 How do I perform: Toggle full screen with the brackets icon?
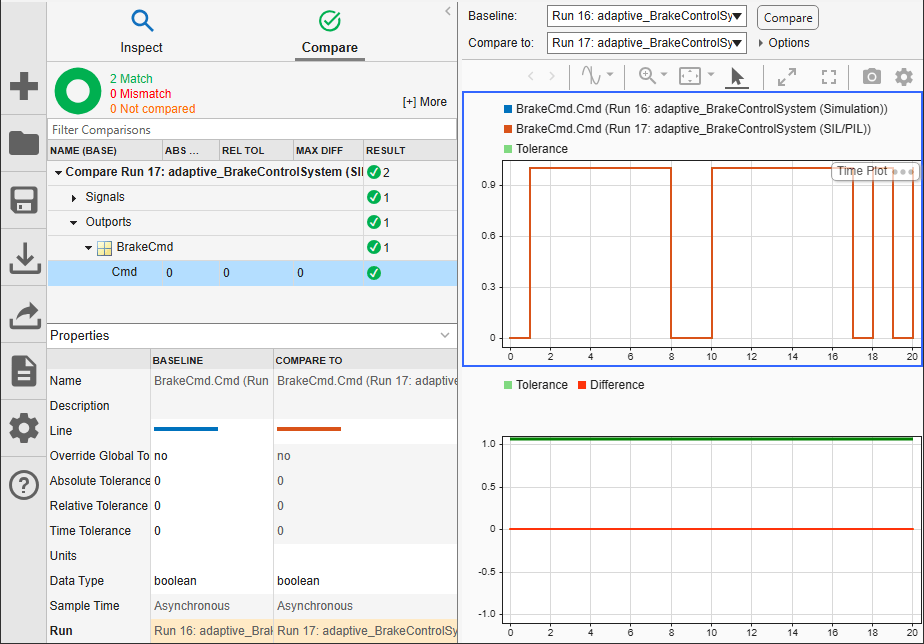tap(829, 77)
